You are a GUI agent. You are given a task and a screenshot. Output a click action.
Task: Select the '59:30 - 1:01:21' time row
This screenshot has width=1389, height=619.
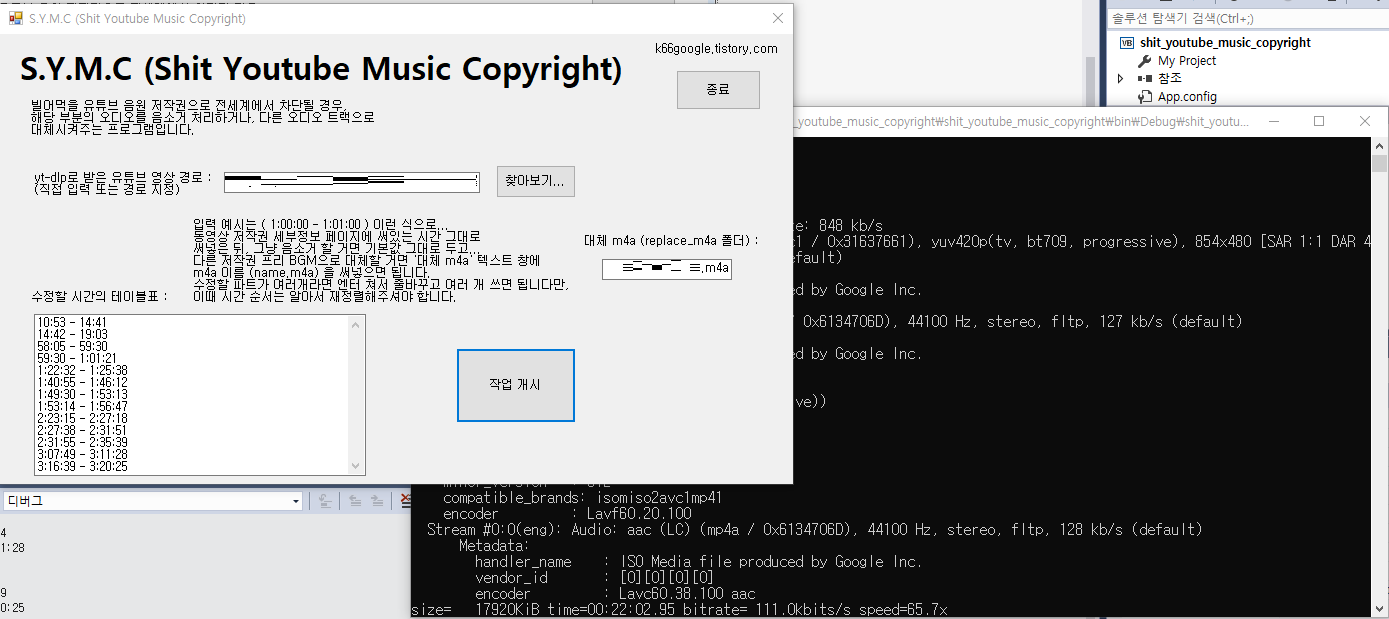click(76, 358)
